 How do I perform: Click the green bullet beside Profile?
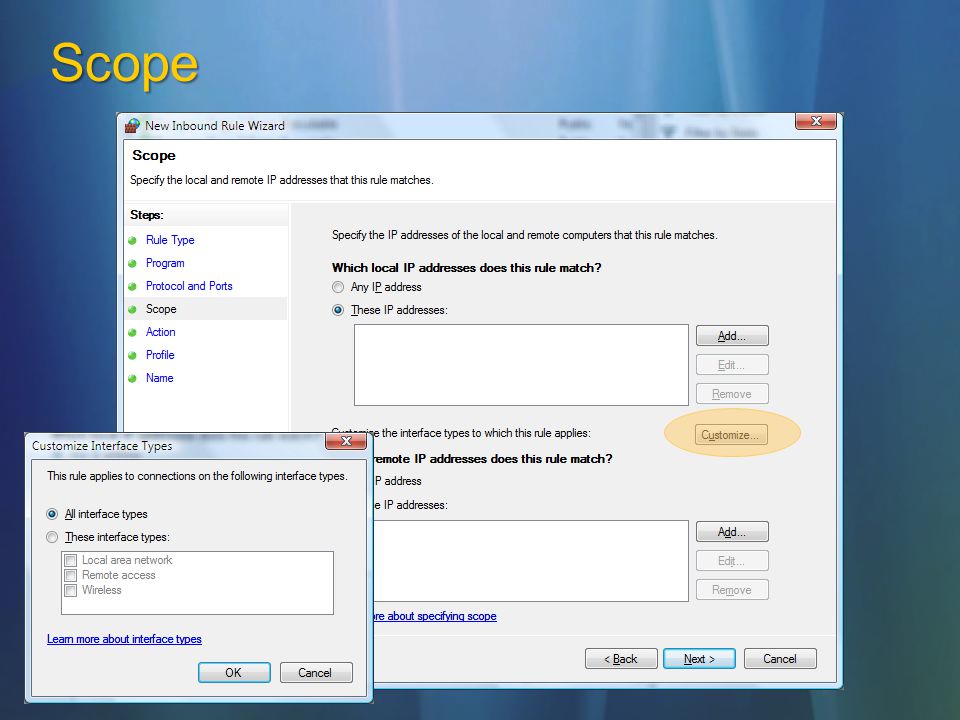click(132, 356)
